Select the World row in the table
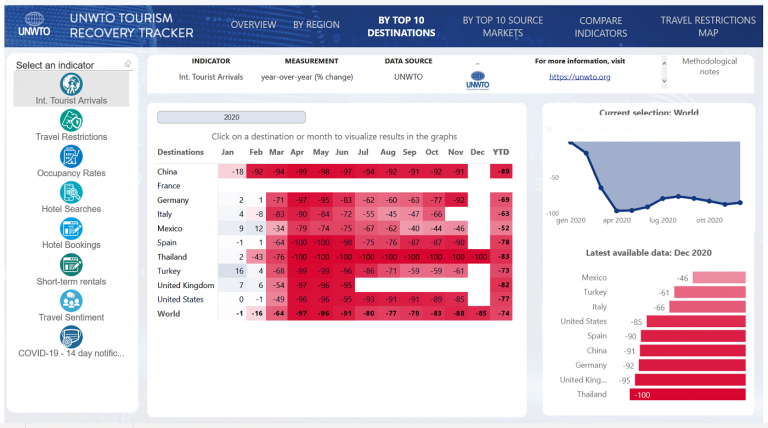Image resolution: width=768 pixels, height=428 pixels. tap(168, 313)
